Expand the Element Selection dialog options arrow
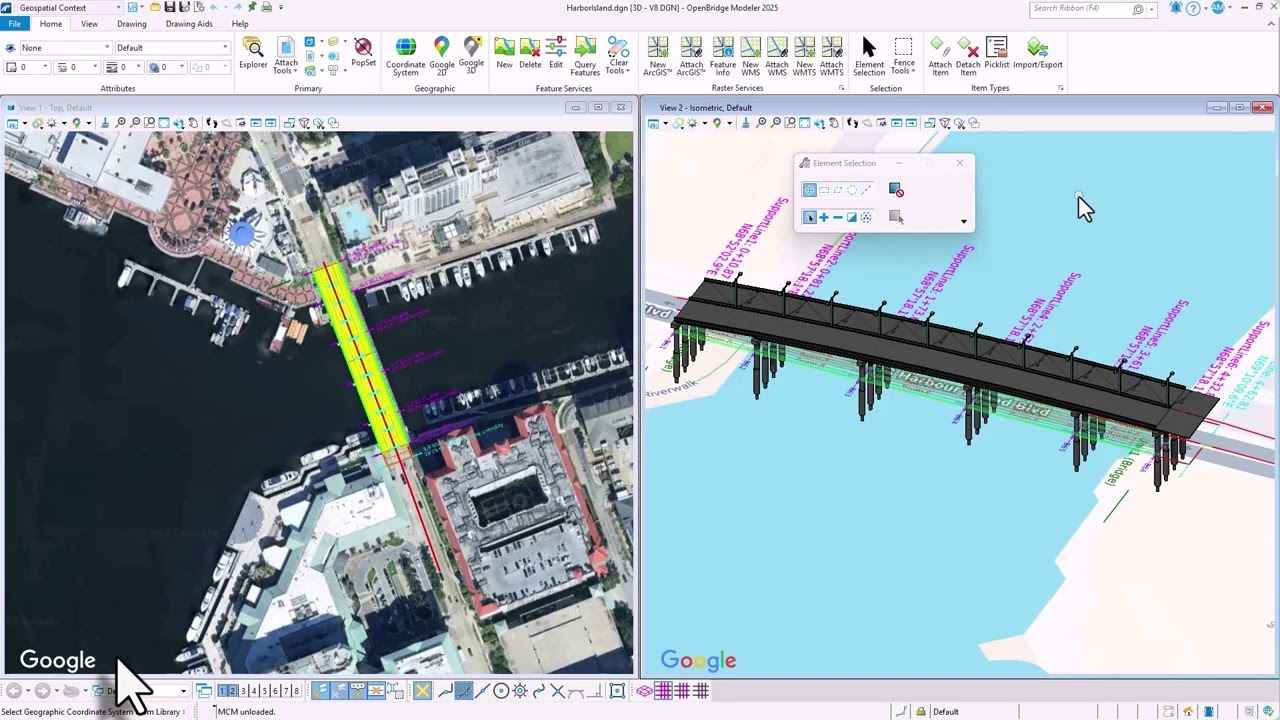This screenshot has height=720, width=1280. point(963,222)
